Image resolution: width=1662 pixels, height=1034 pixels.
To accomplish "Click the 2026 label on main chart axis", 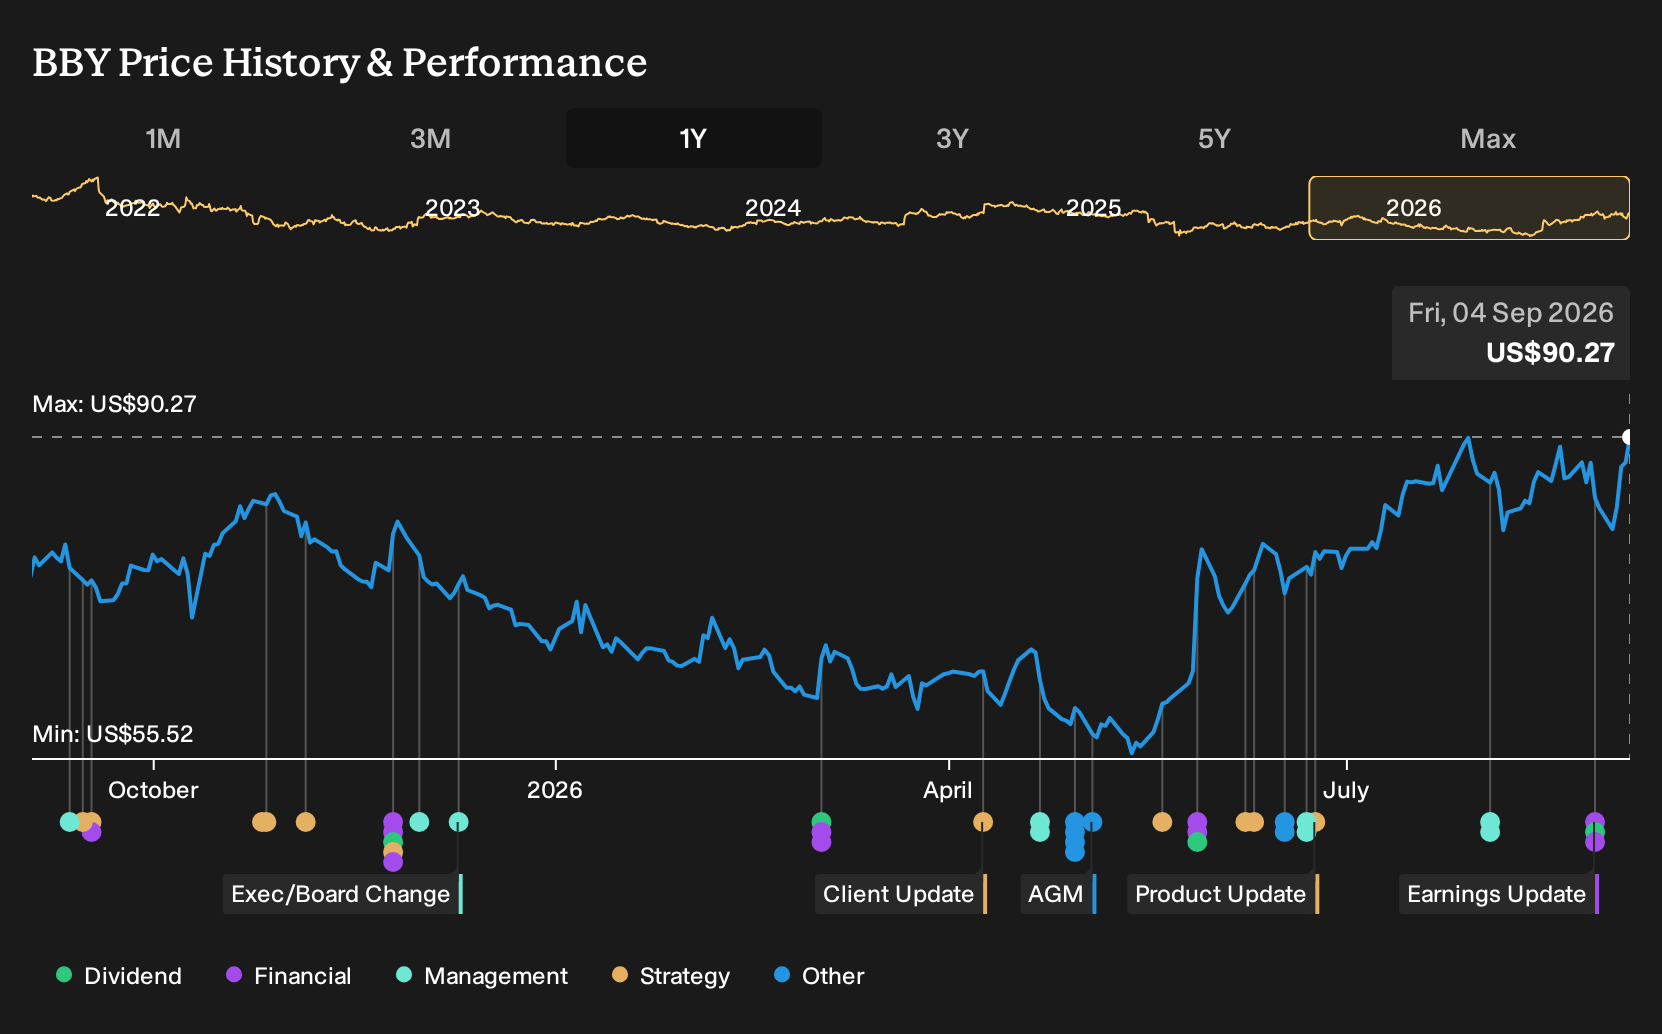I will (x=554, y=790).
